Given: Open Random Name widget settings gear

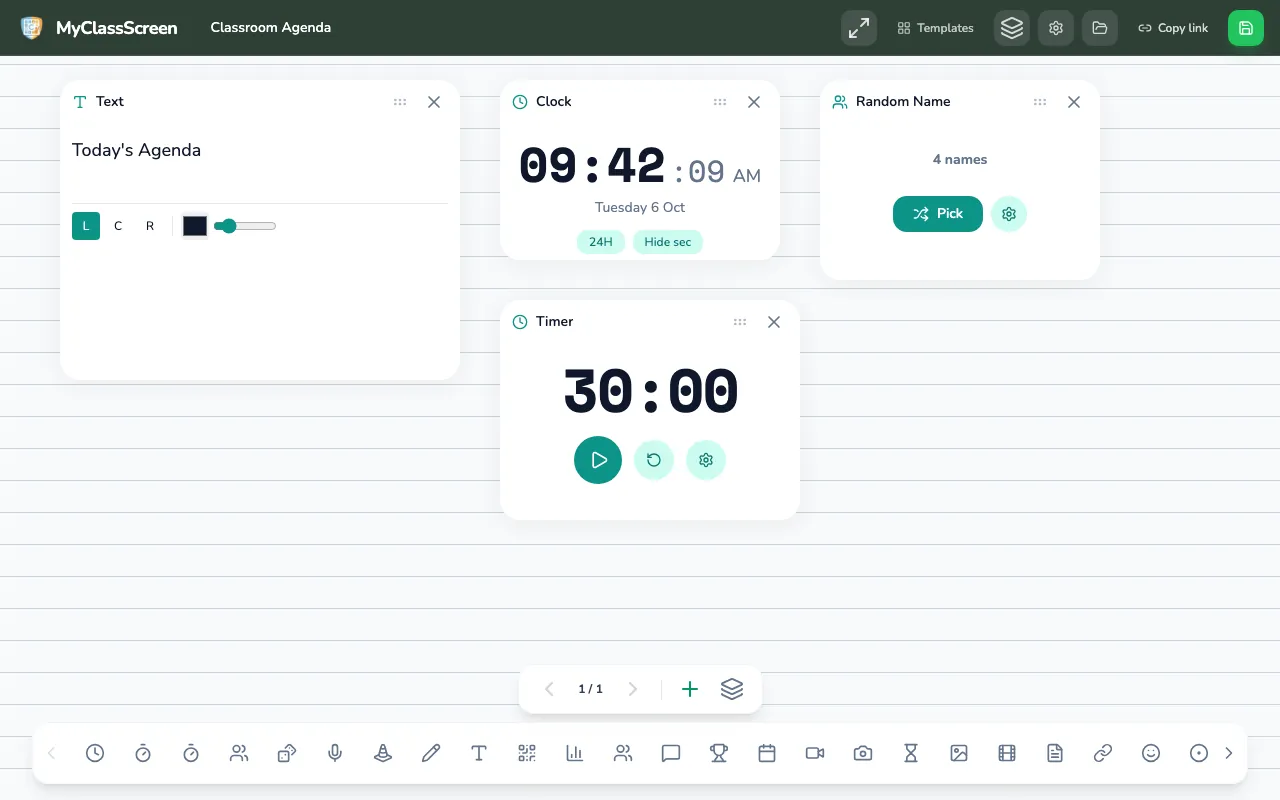Looking at the screenshot, I should (x=1009, y=214).
